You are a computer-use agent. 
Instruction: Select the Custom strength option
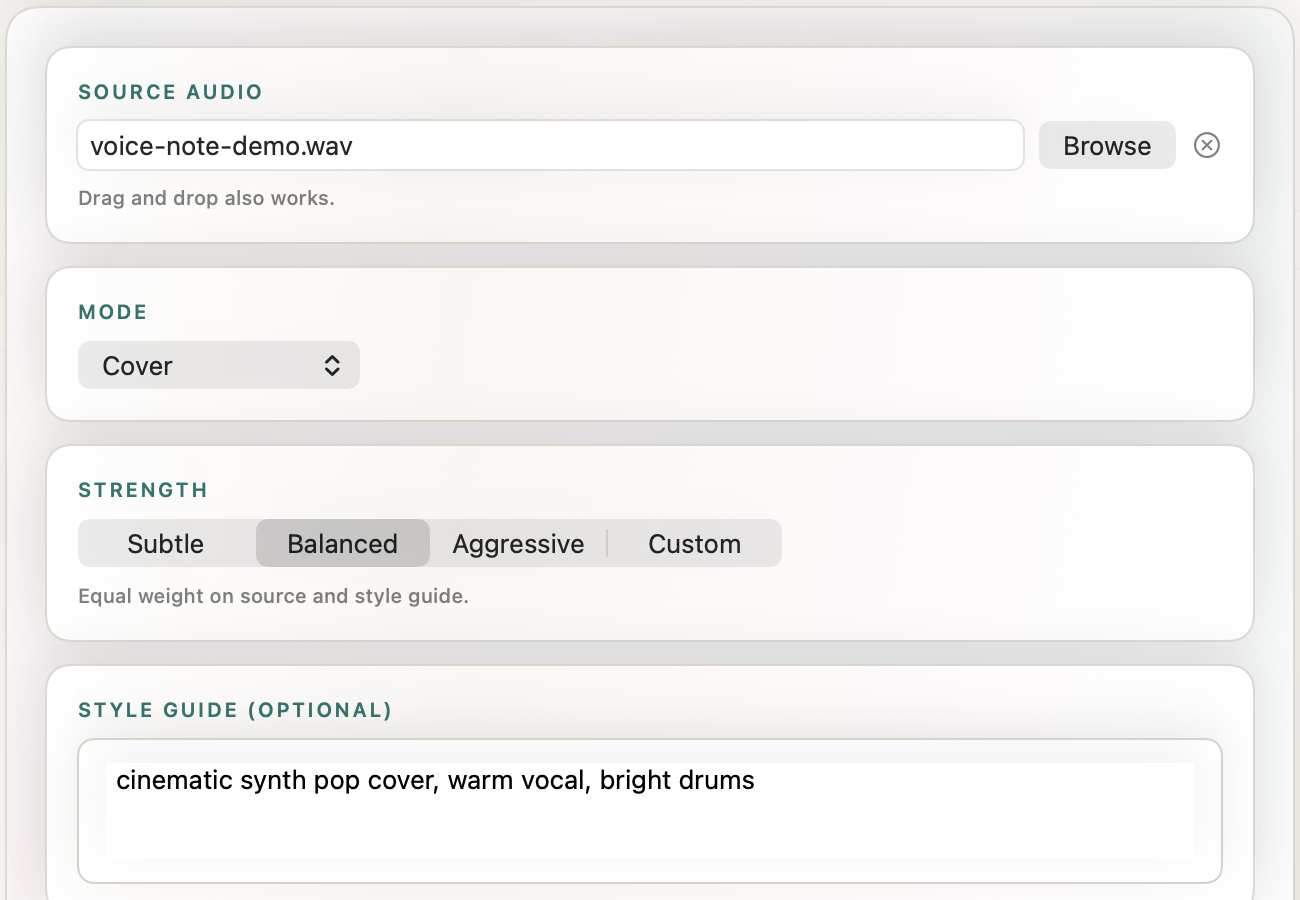(x=695, y=544)
